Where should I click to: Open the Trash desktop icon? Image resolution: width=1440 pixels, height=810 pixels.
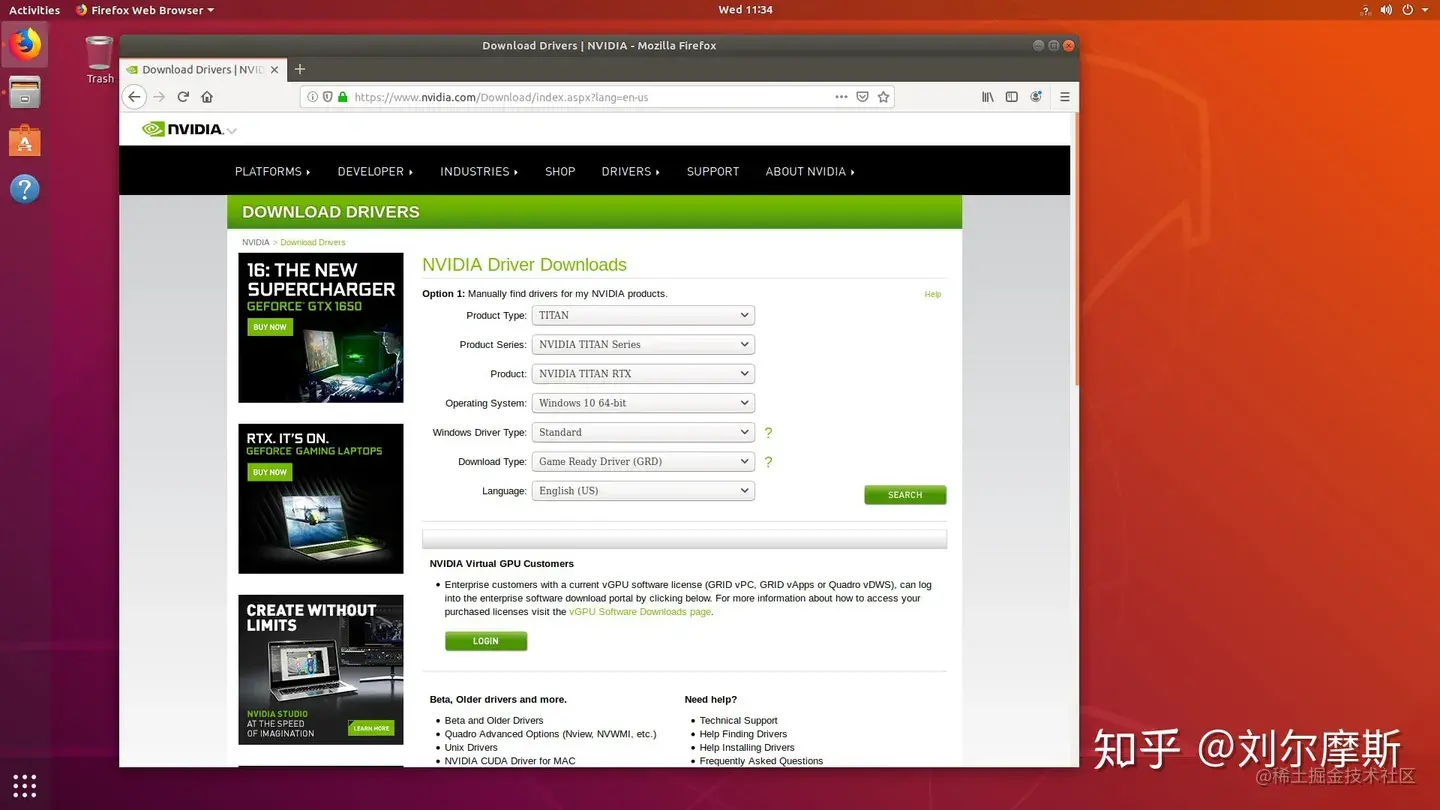click(99, 60)
